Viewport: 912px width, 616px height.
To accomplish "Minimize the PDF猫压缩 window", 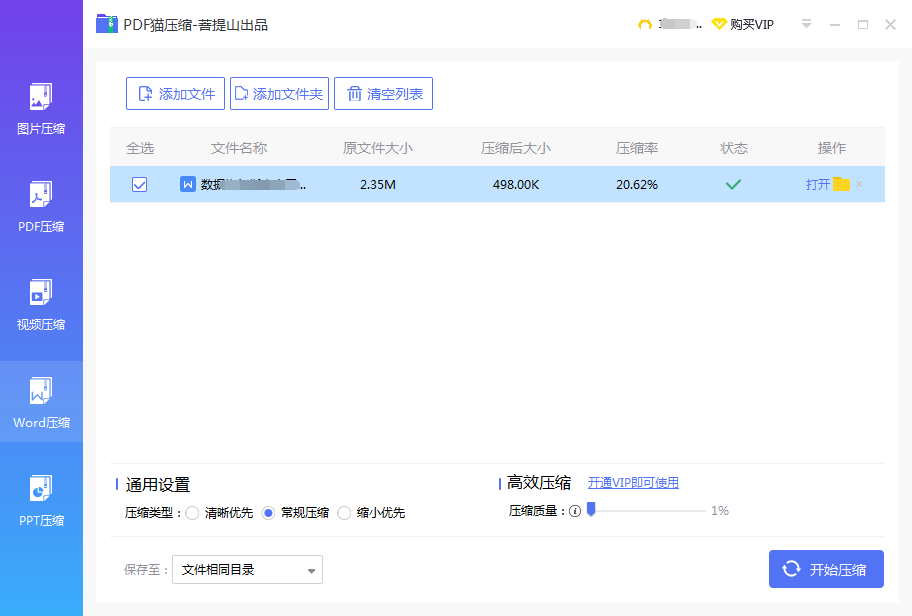I will tap(835, 25).
